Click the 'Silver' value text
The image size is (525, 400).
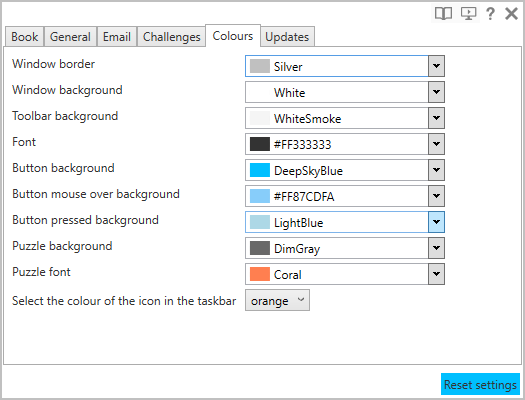(288, 67)
